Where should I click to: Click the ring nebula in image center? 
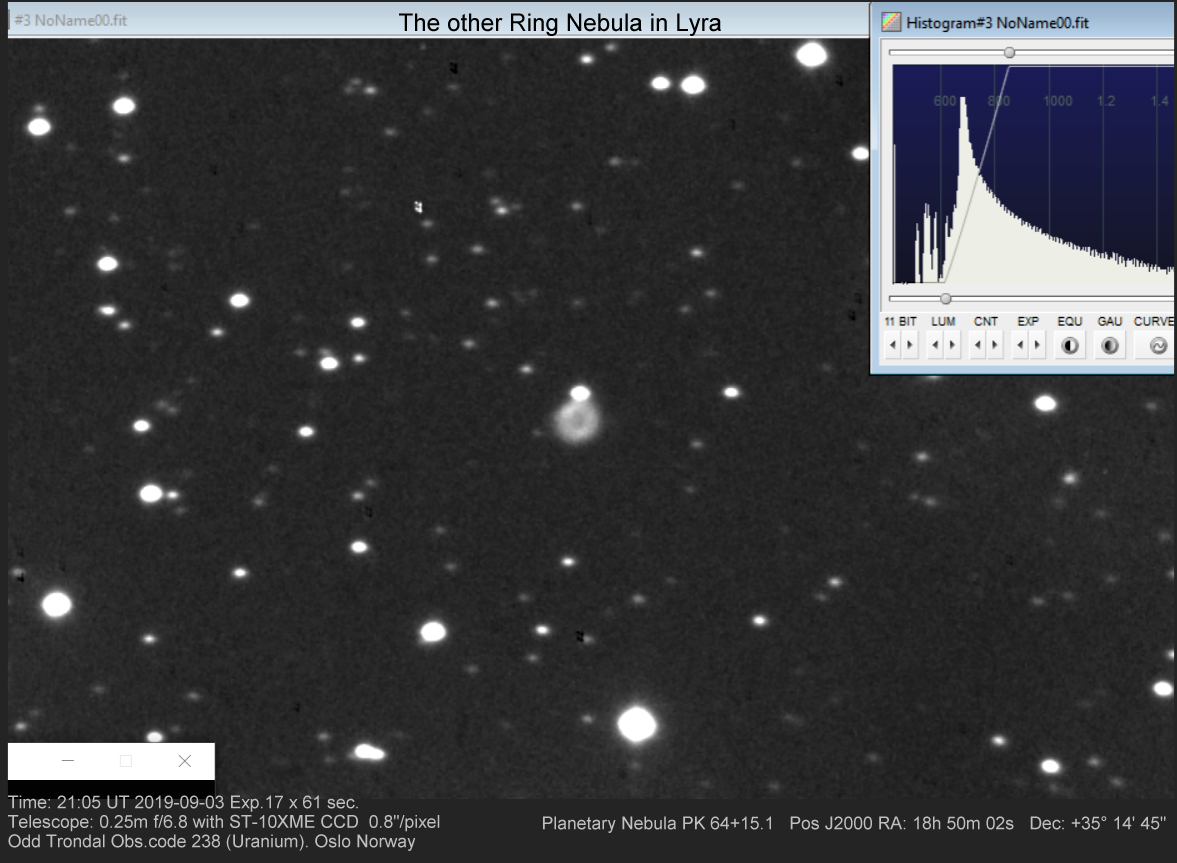577,422
